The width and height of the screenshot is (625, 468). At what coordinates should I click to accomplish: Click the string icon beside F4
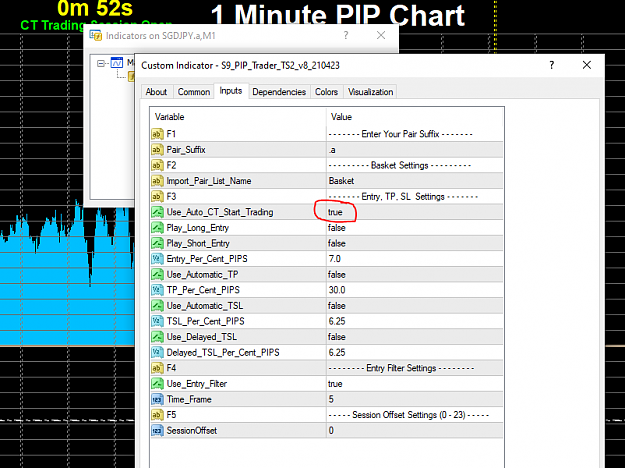[x=157, y=368]
